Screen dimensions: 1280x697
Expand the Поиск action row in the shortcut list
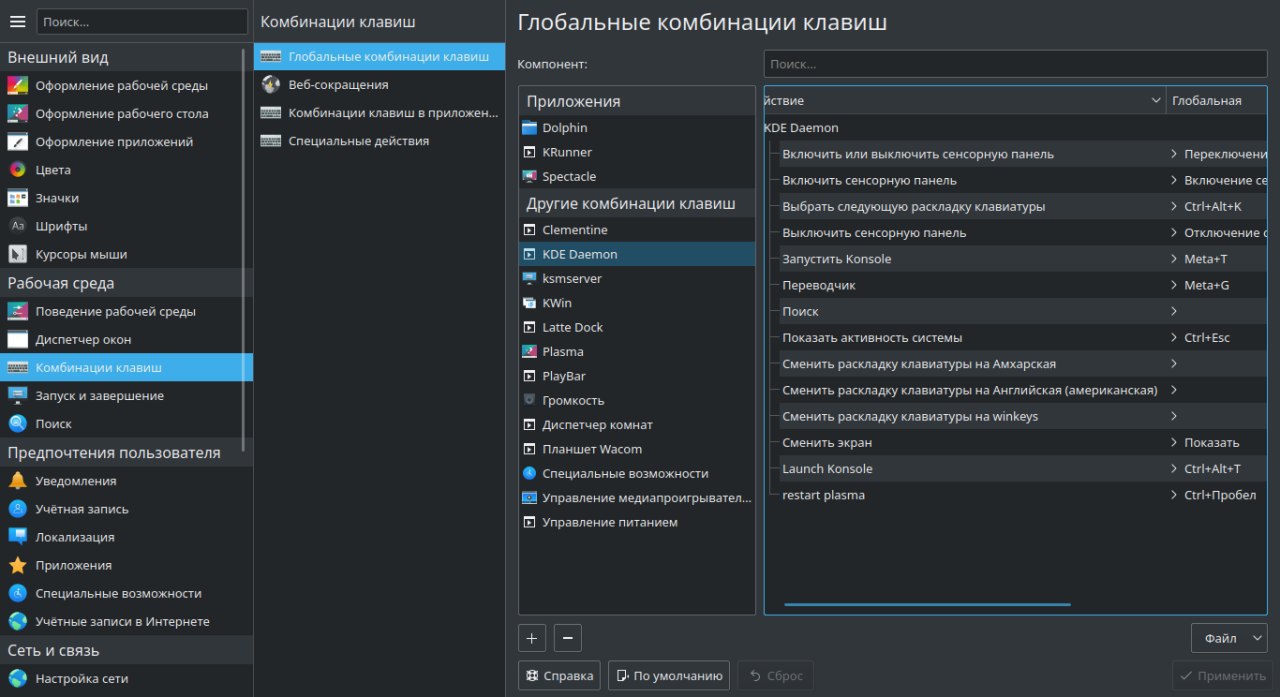pos(1174,311)
